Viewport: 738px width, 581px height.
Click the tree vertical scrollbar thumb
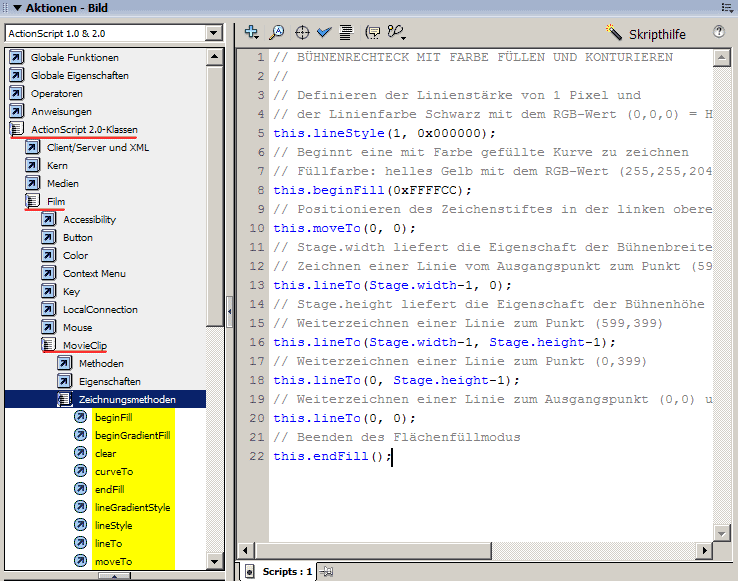click(215, 195)
